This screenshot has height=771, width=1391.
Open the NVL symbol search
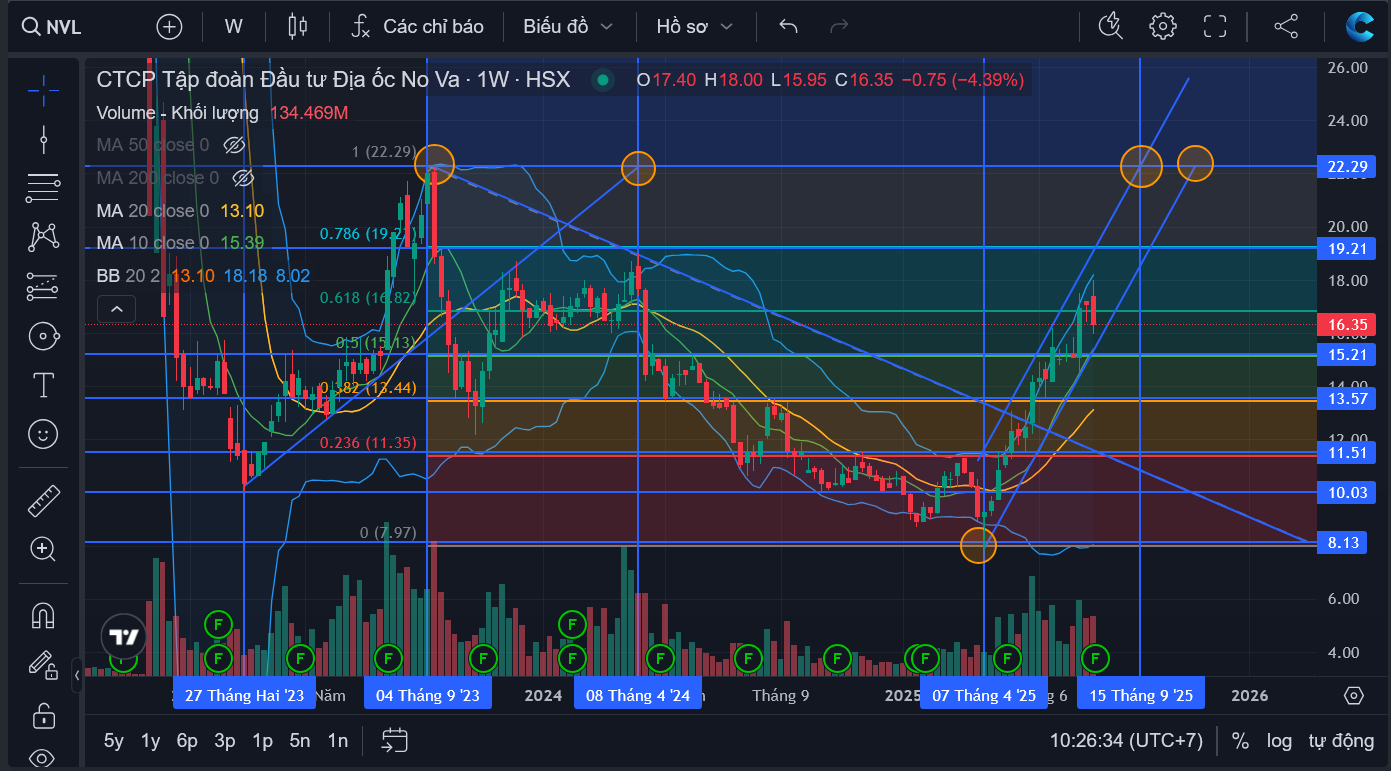pos(52,27)
